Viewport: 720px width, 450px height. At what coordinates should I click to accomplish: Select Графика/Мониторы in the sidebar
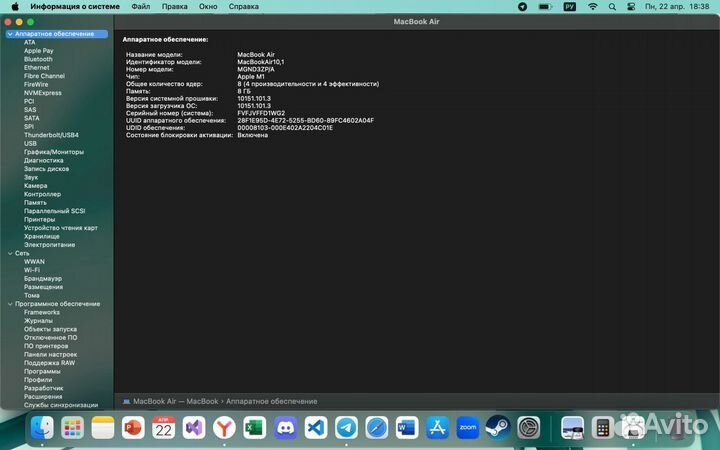54,152
